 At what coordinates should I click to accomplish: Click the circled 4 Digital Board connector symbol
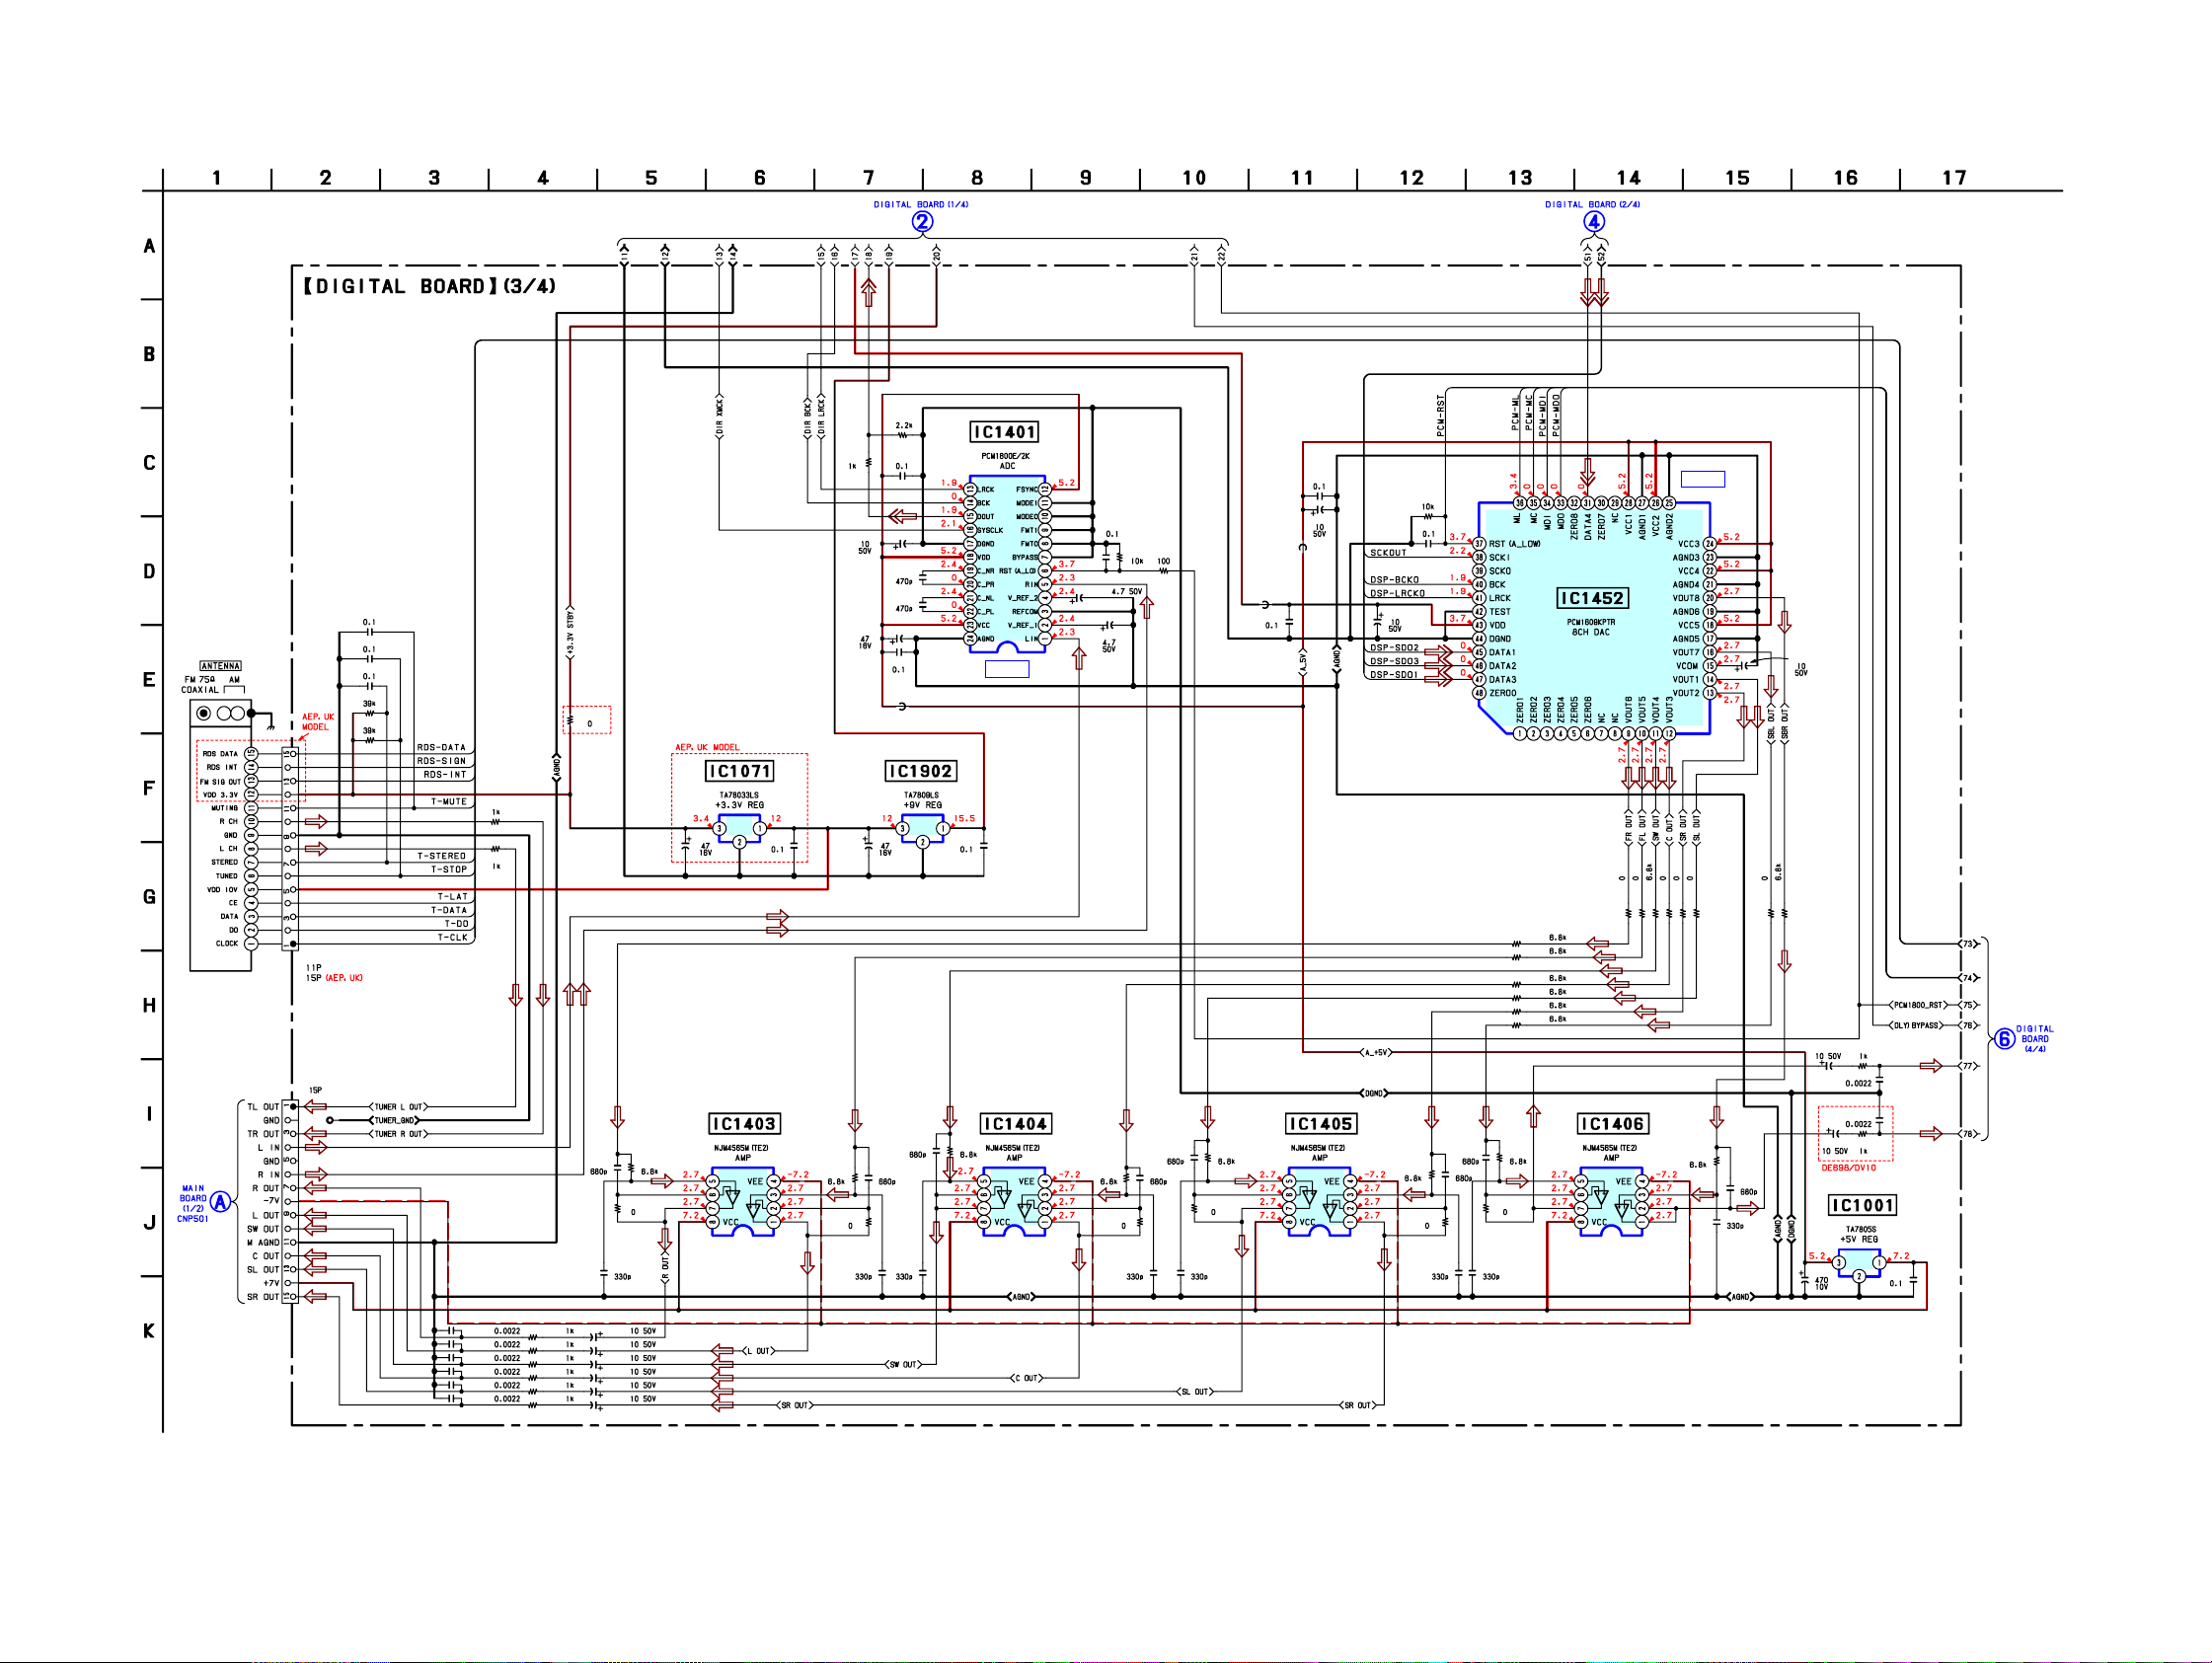point(1594,222)
